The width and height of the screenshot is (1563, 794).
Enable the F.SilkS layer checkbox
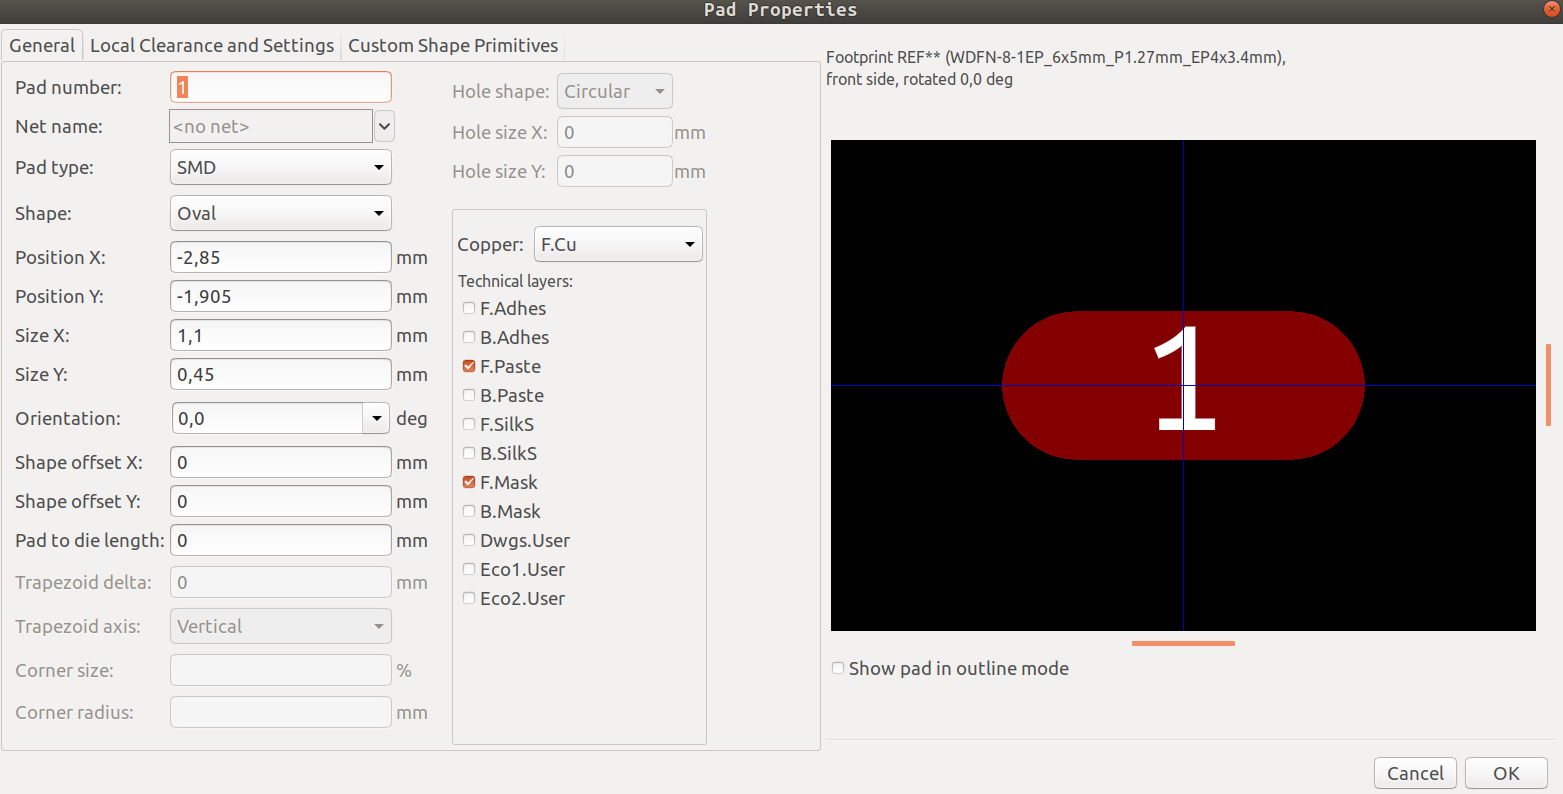[469, 424]
